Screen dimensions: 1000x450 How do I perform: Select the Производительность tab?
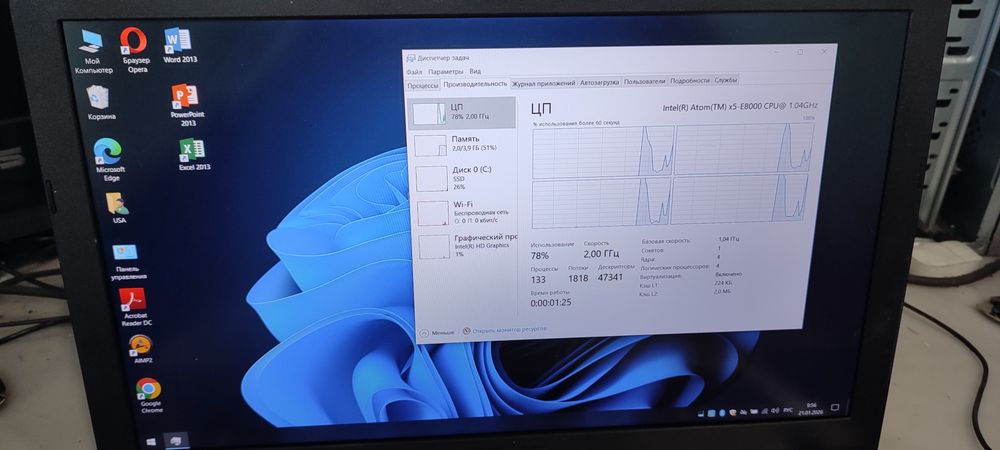tap(475, 83)
